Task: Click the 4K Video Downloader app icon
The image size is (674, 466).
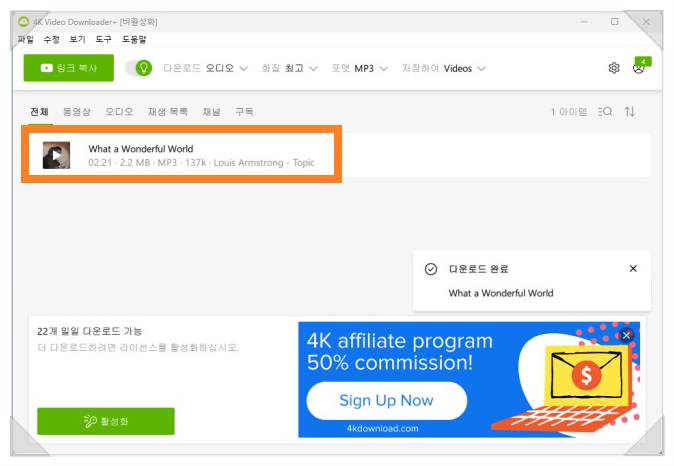Action: coord(23,21)
